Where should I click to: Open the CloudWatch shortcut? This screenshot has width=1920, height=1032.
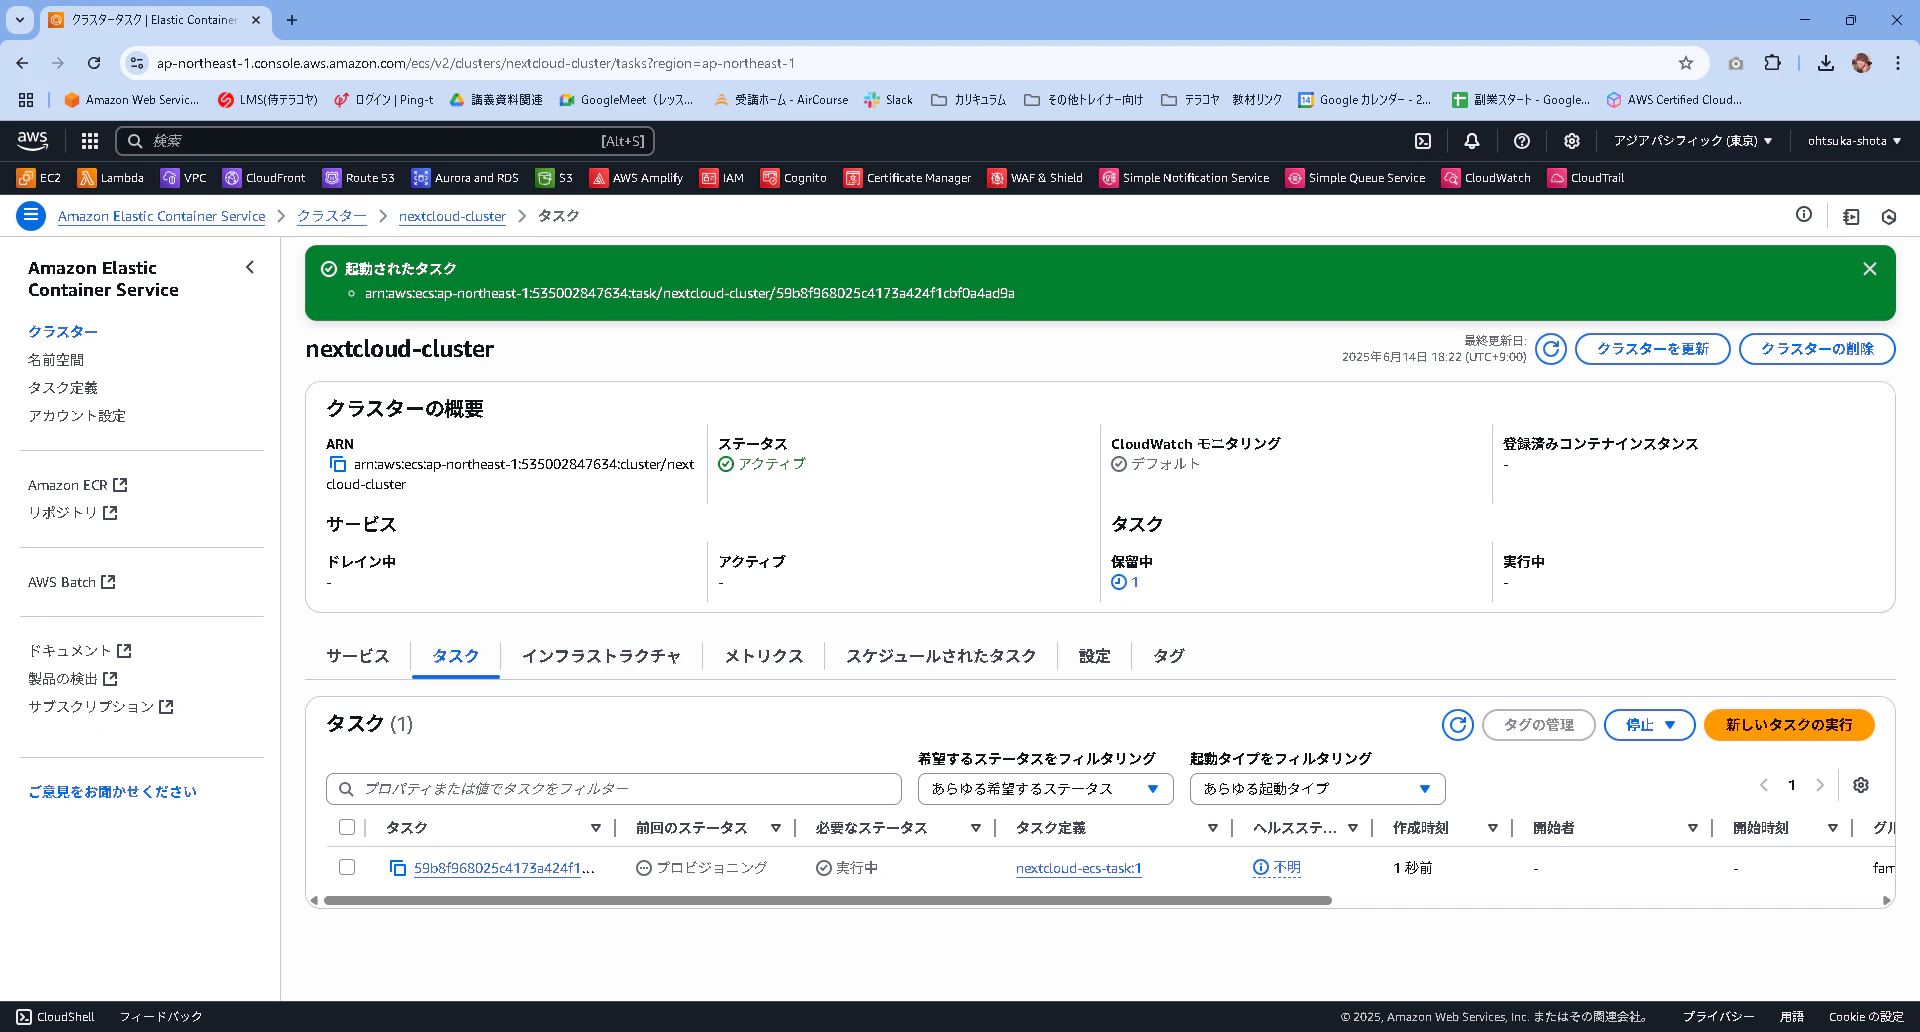point(1486,178)
